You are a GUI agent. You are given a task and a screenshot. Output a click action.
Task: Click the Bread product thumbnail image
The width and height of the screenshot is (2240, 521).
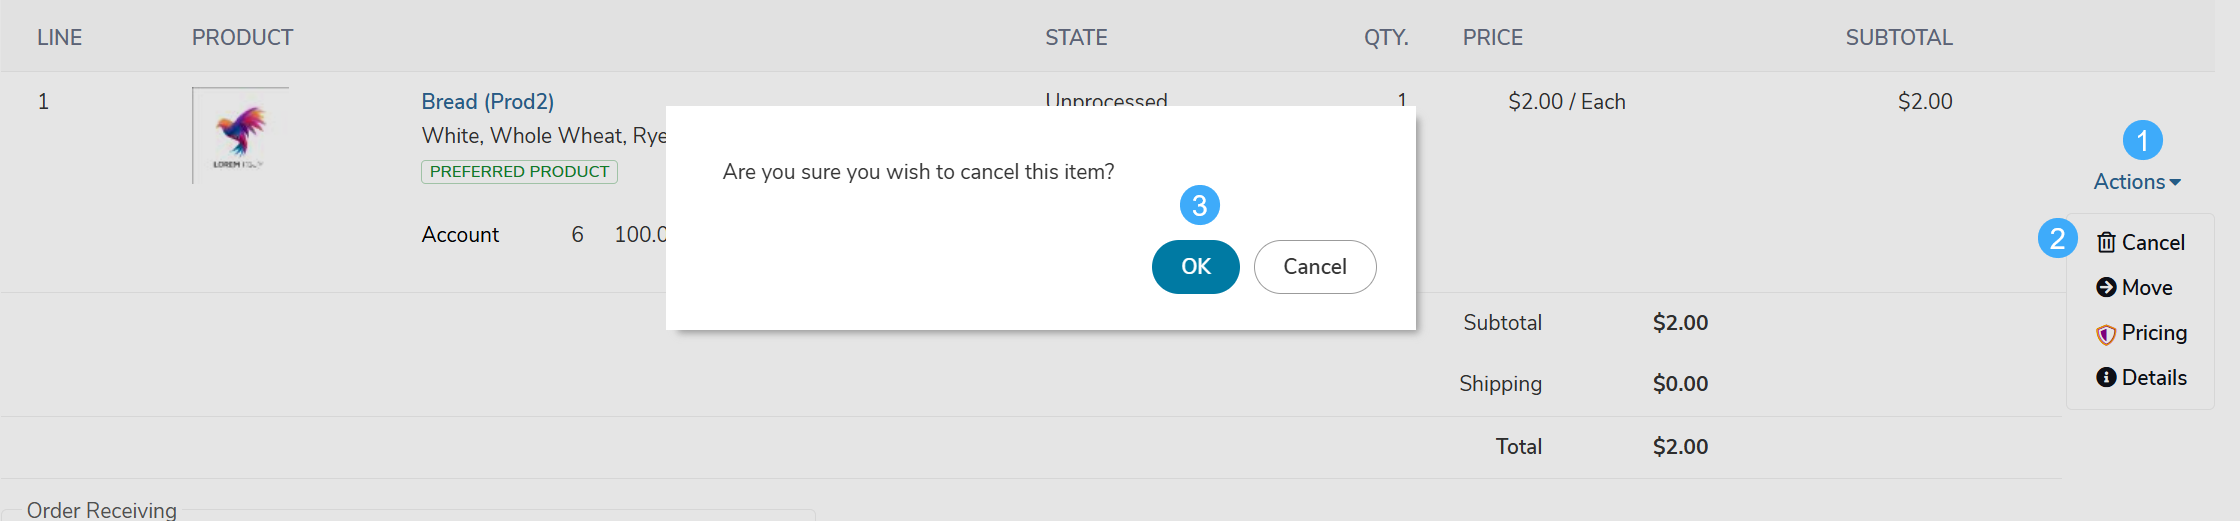pyautogui.click(x=241, y=135)
